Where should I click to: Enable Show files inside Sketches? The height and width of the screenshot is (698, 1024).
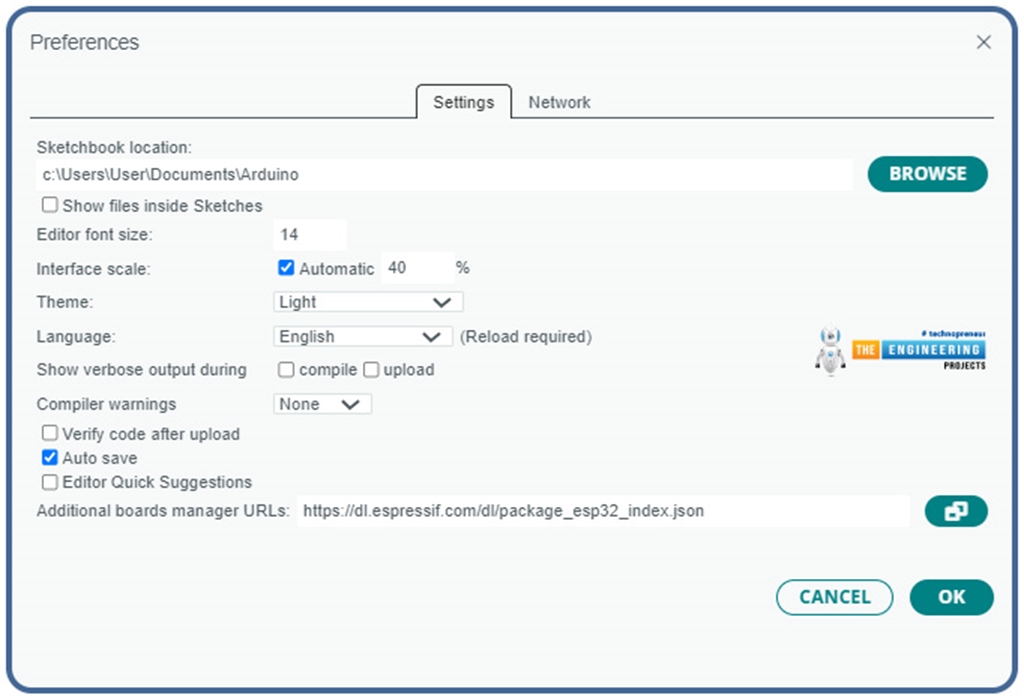point(50,205)
